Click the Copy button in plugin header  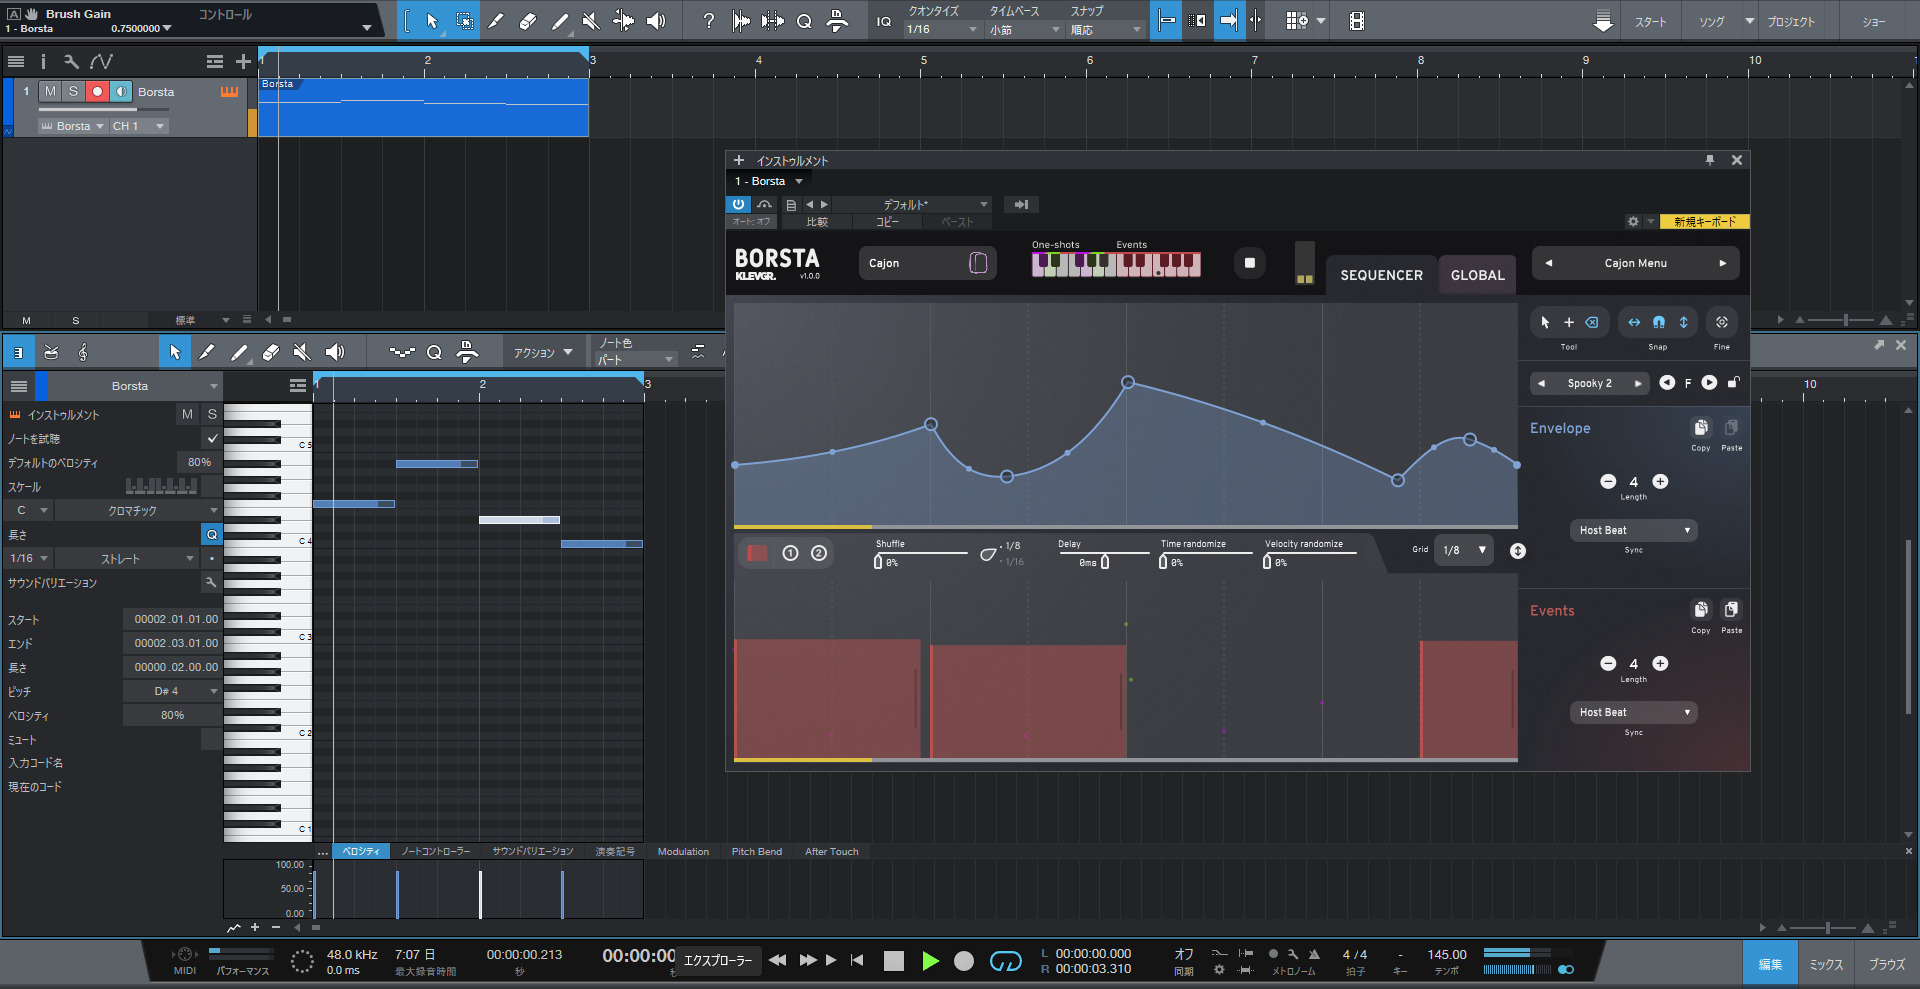pos(887,222)
